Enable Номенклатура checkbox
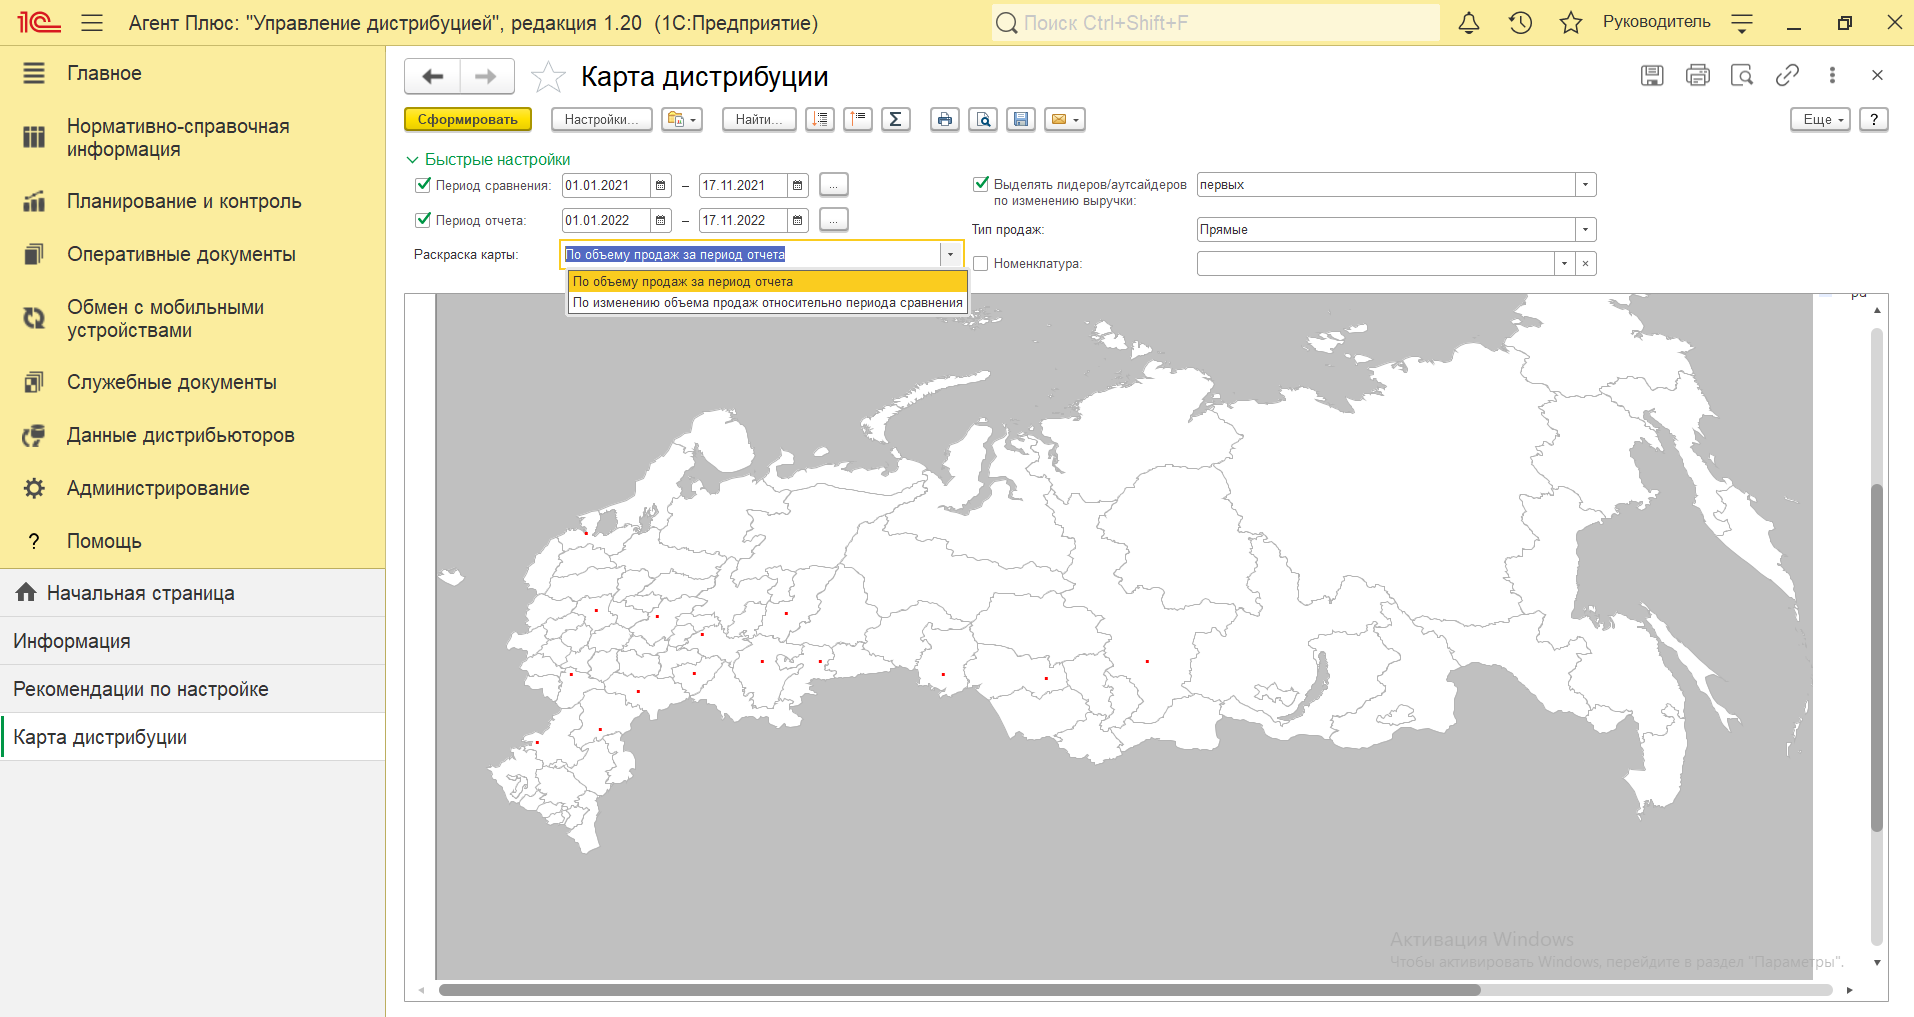 click(x=981, y=264)
